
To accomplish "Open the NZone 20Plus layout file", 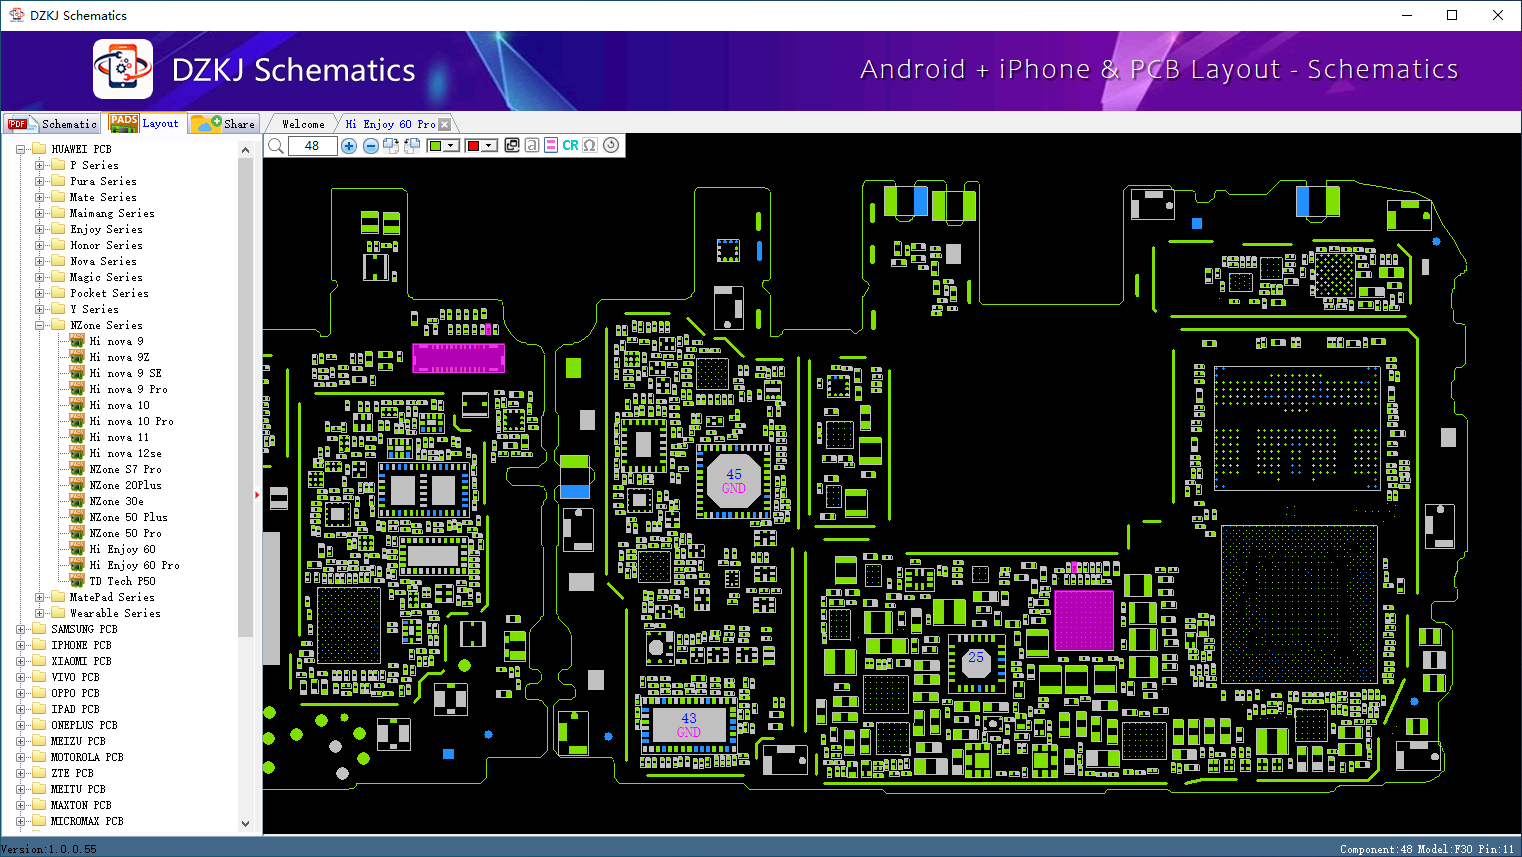I will [125, 485].
